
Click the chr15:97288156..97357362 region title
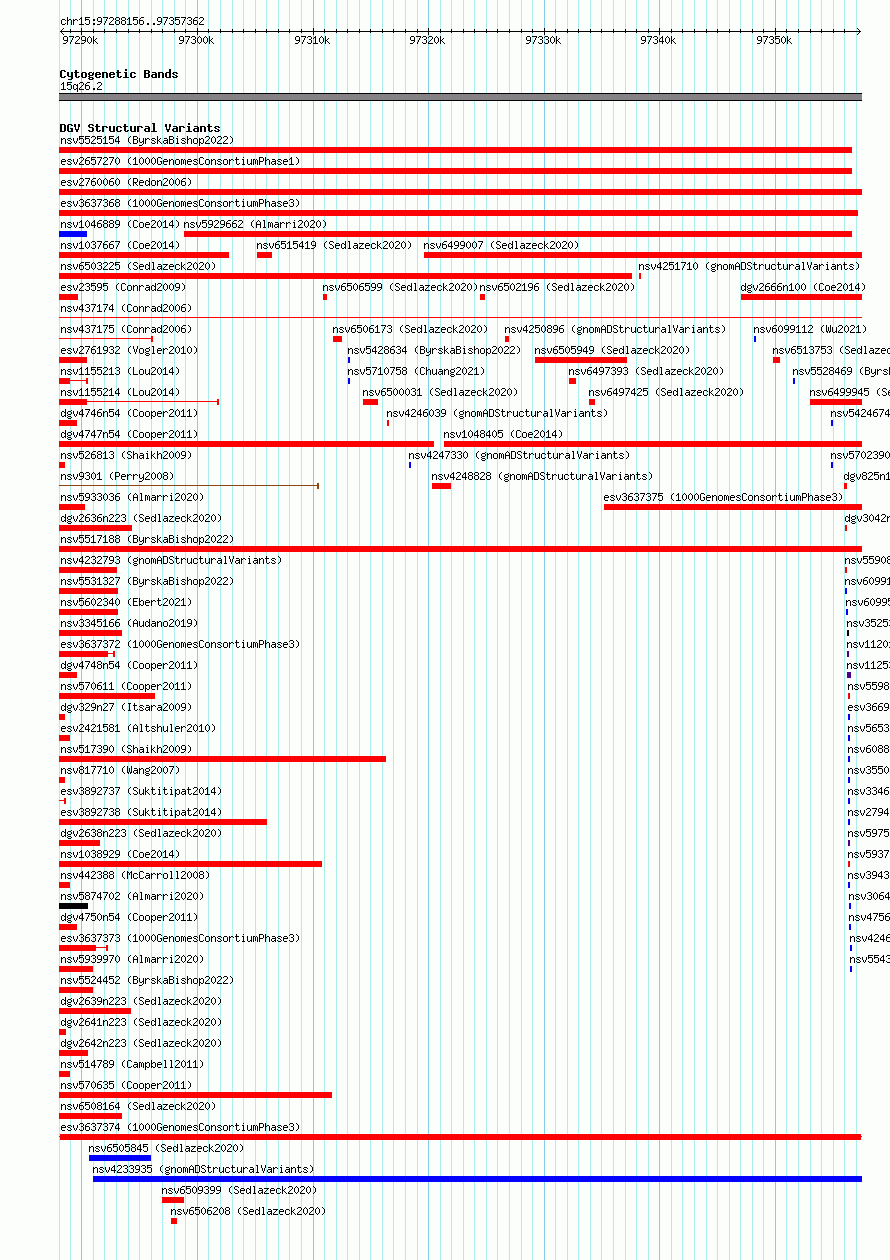tap(132, 21)
